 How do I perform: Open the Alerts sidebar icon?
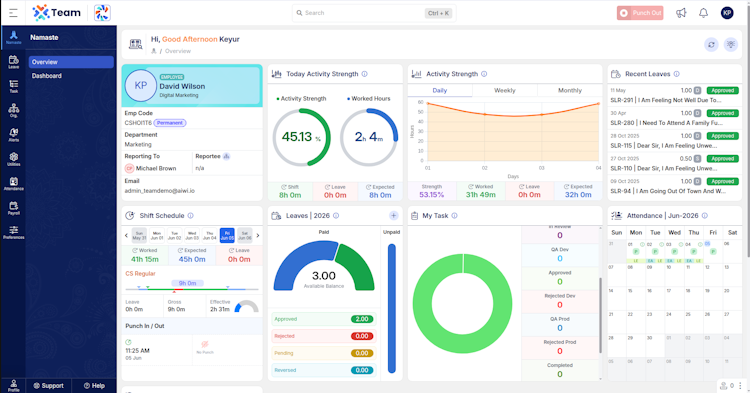point(13,135)
